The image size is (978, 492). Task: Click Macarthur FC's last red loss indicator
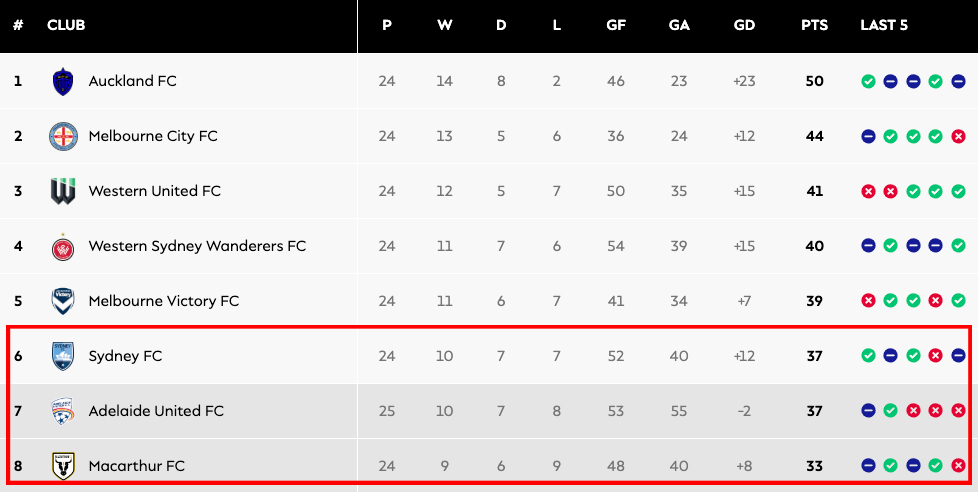[958, 466]
